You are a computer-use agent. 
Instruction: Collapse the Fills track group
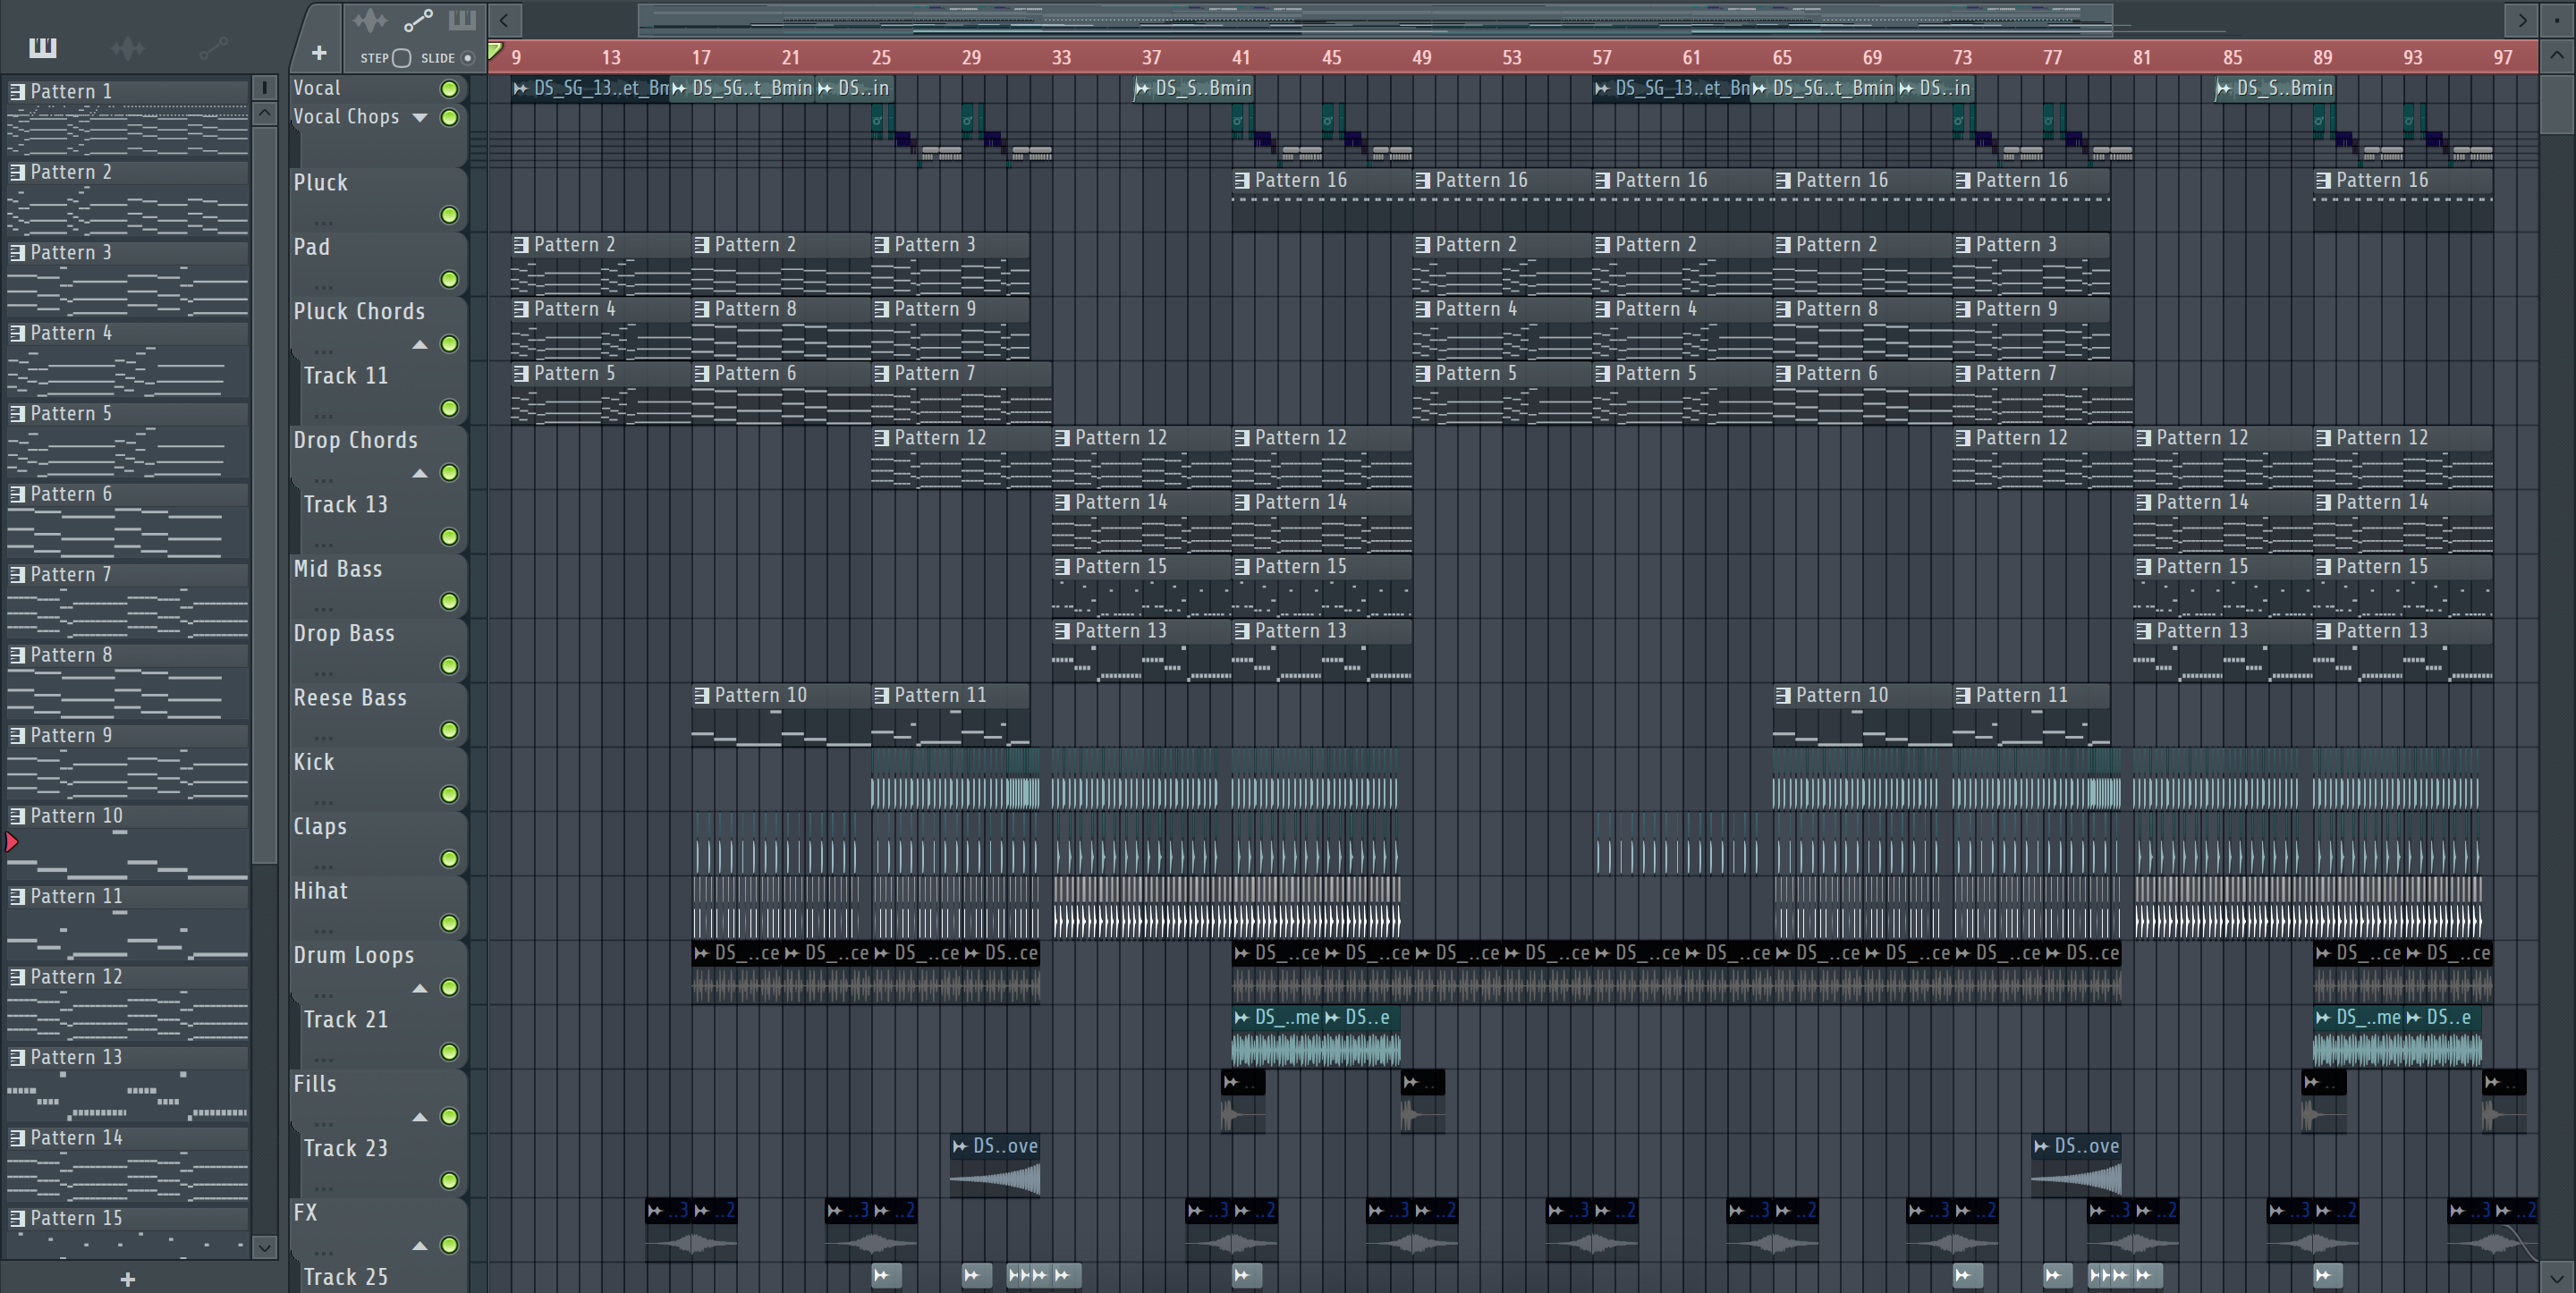click(x=420, y=1117)
